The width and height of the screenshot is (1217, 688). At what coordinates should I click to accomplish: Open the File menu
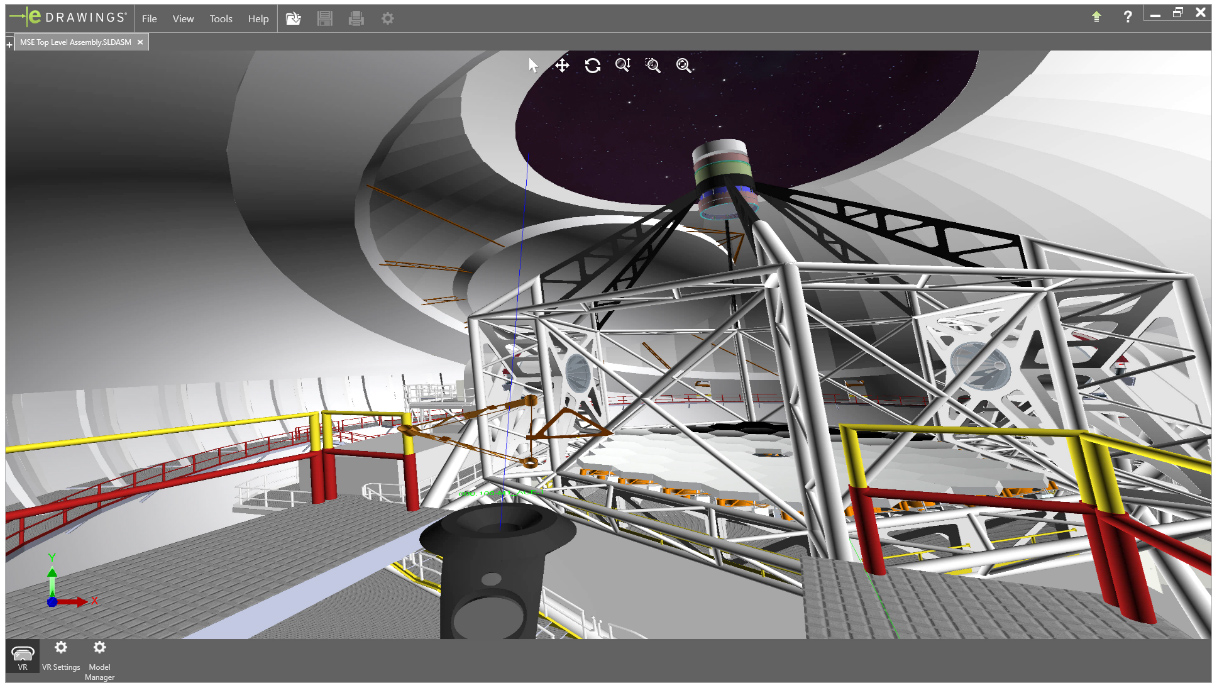point(148,17)
